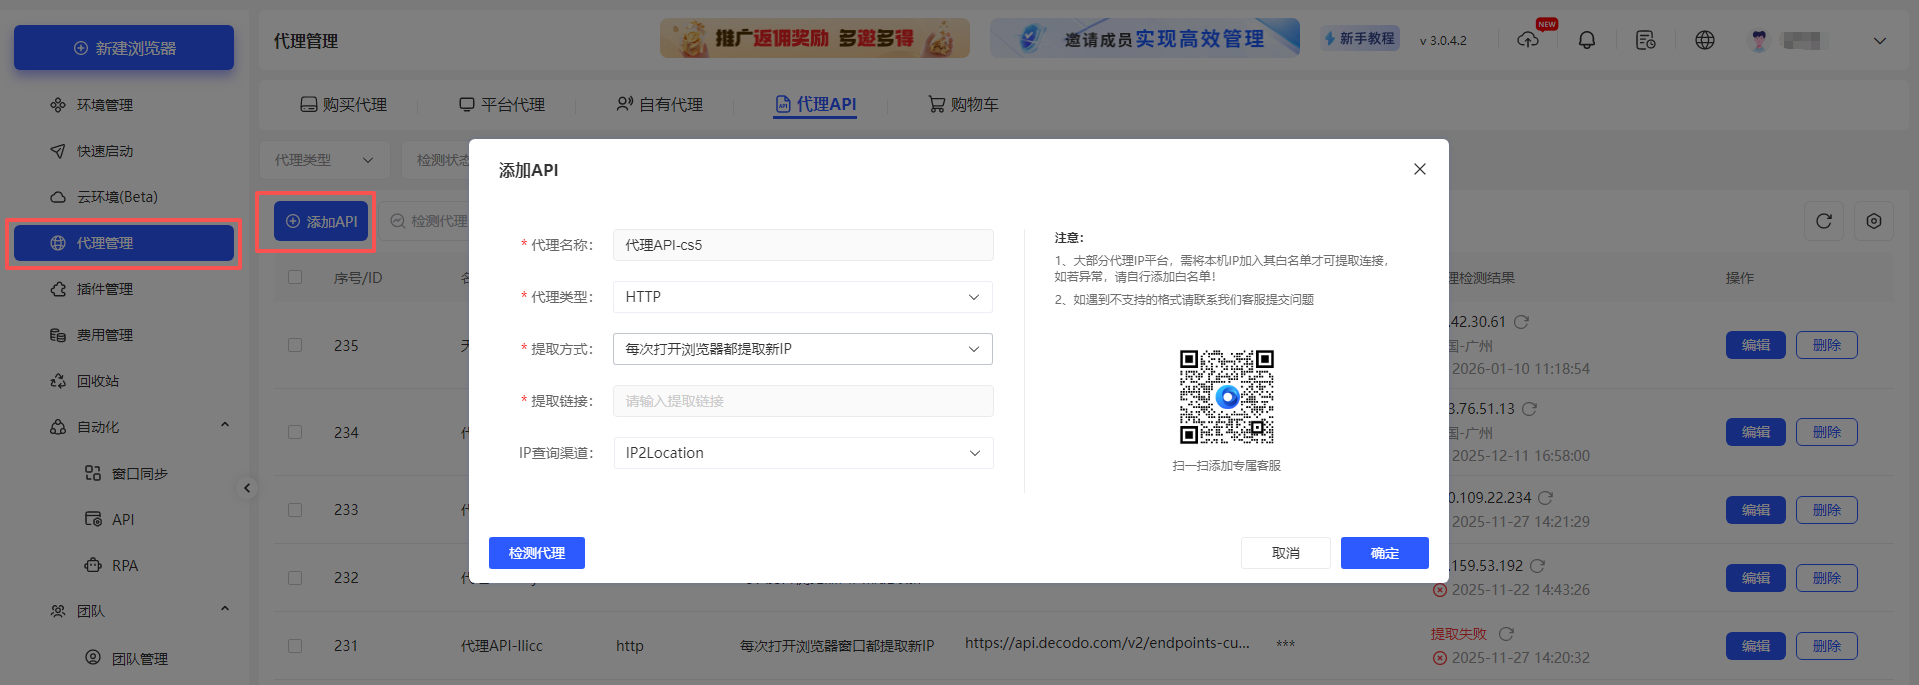Tick the checkbox for row 231
1919x685 pixels.
[x=295, y=646]
